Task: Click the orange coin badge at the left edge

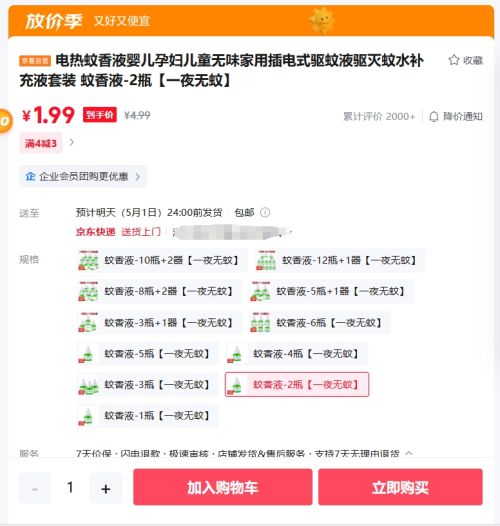Action: [5, 121]
